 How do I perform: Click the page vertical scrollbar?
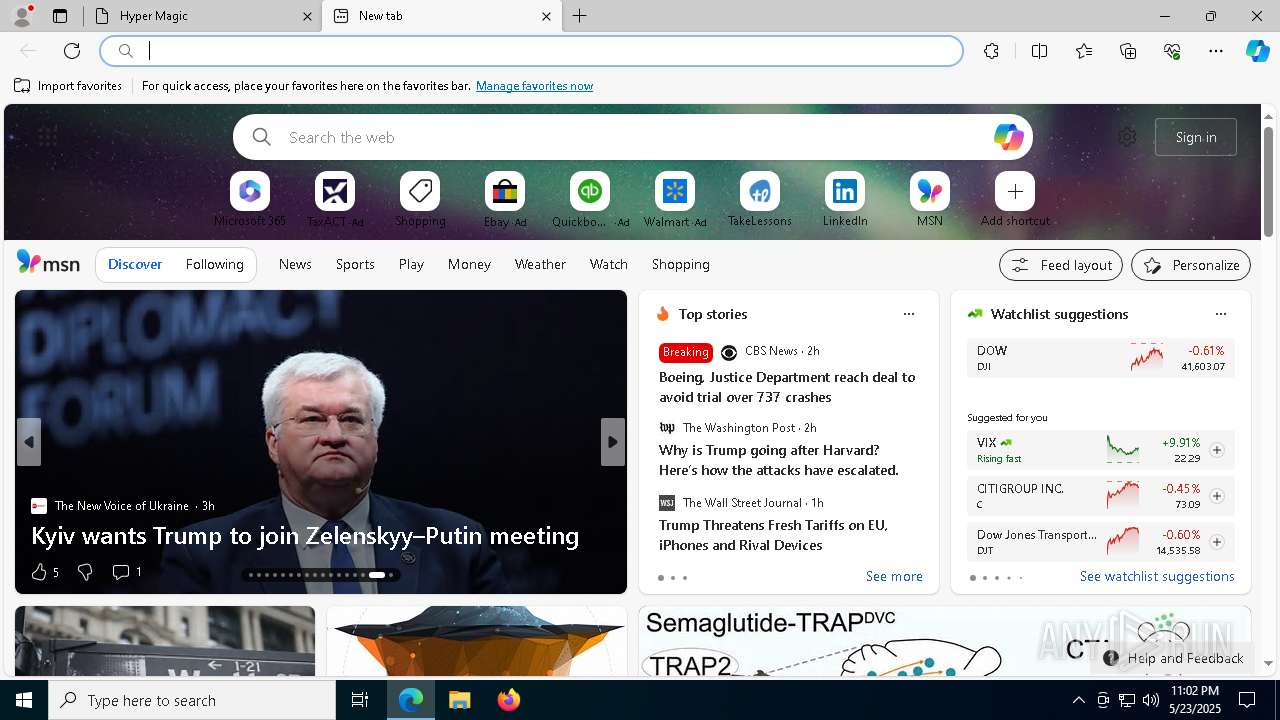pyautogui.click(x=1268, y=183)
